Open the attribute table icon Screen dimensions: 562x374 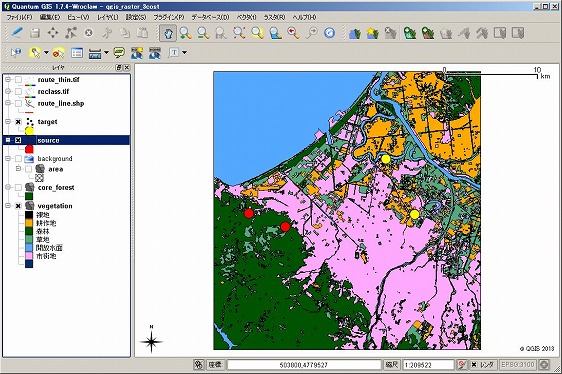tap(77, 53)
